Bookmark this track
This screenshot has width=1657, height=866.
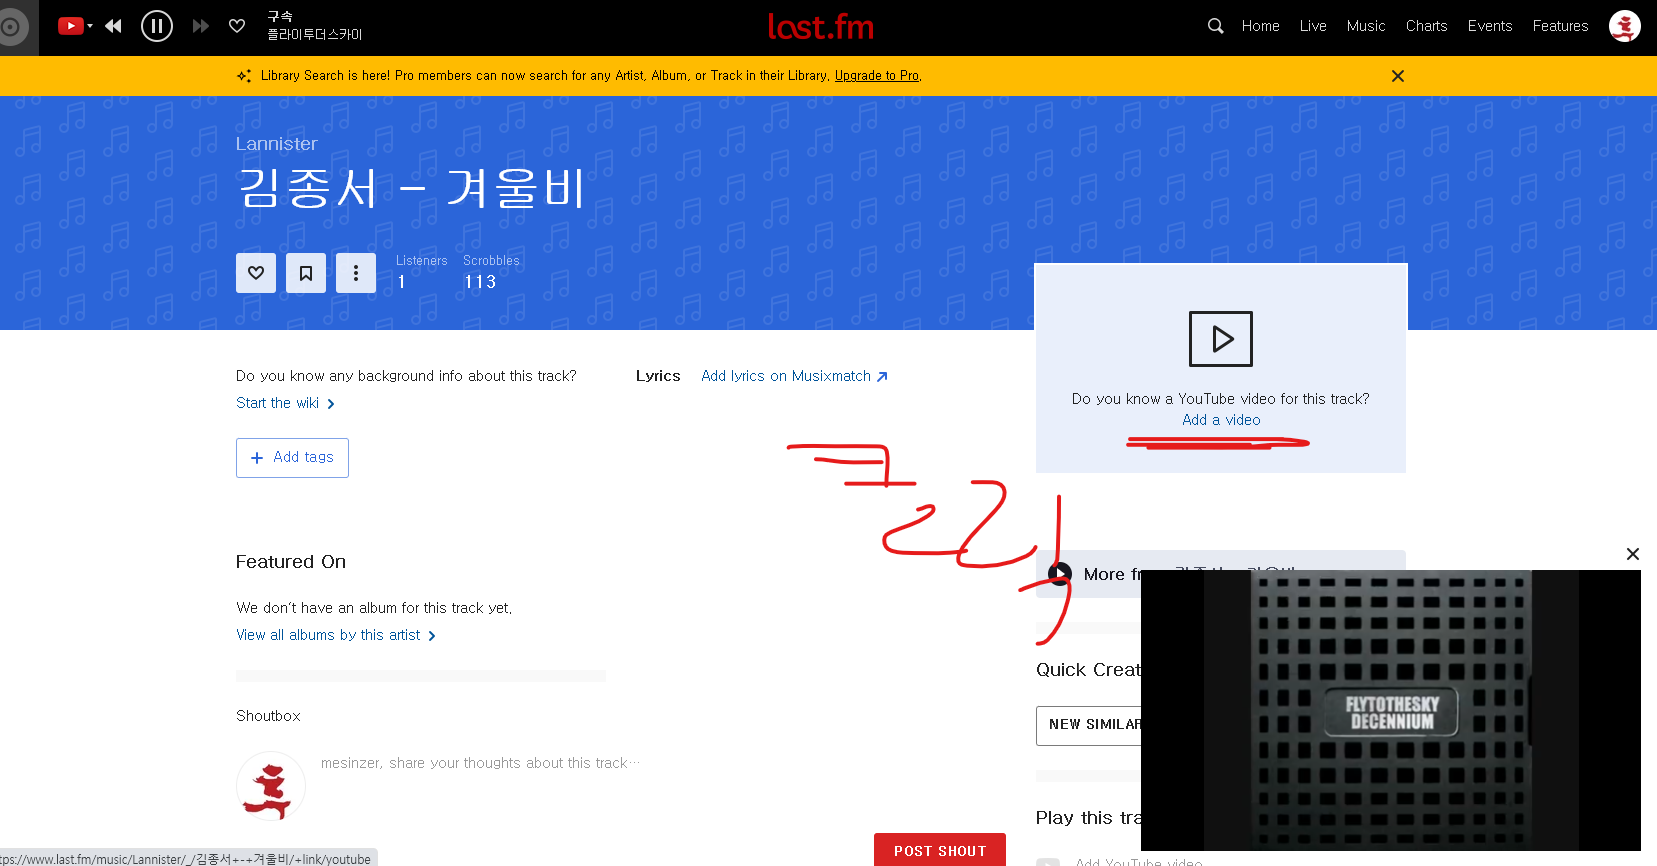306,273
